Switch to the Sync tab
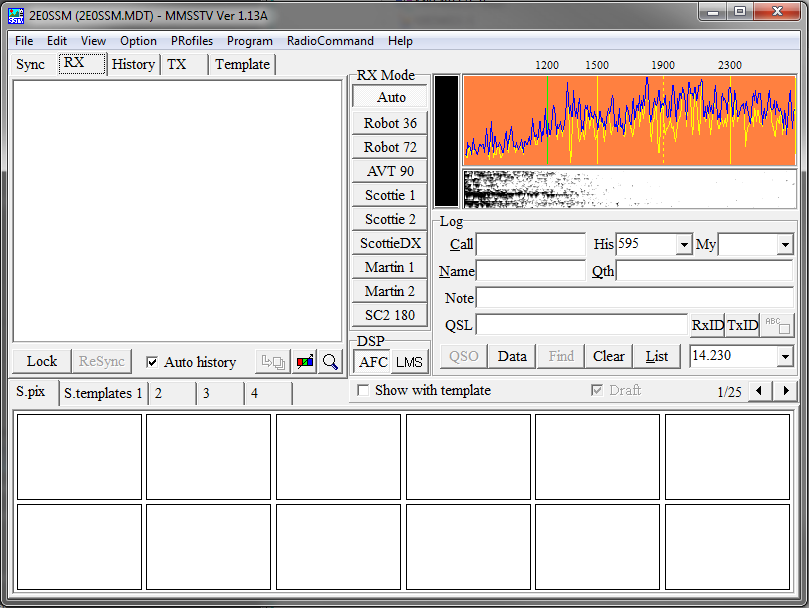The height and width of the screenshot is (608, 809). point(30,65)
